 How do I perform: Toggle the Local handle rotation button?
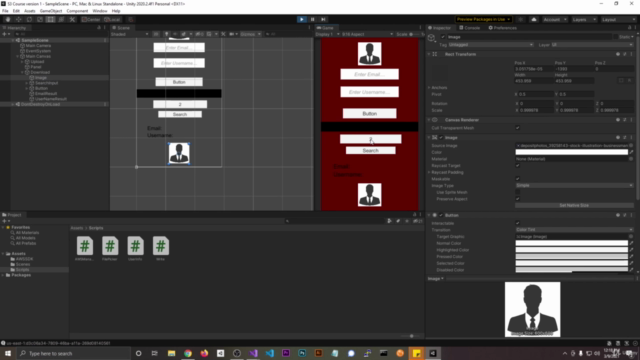coord(112,19)
